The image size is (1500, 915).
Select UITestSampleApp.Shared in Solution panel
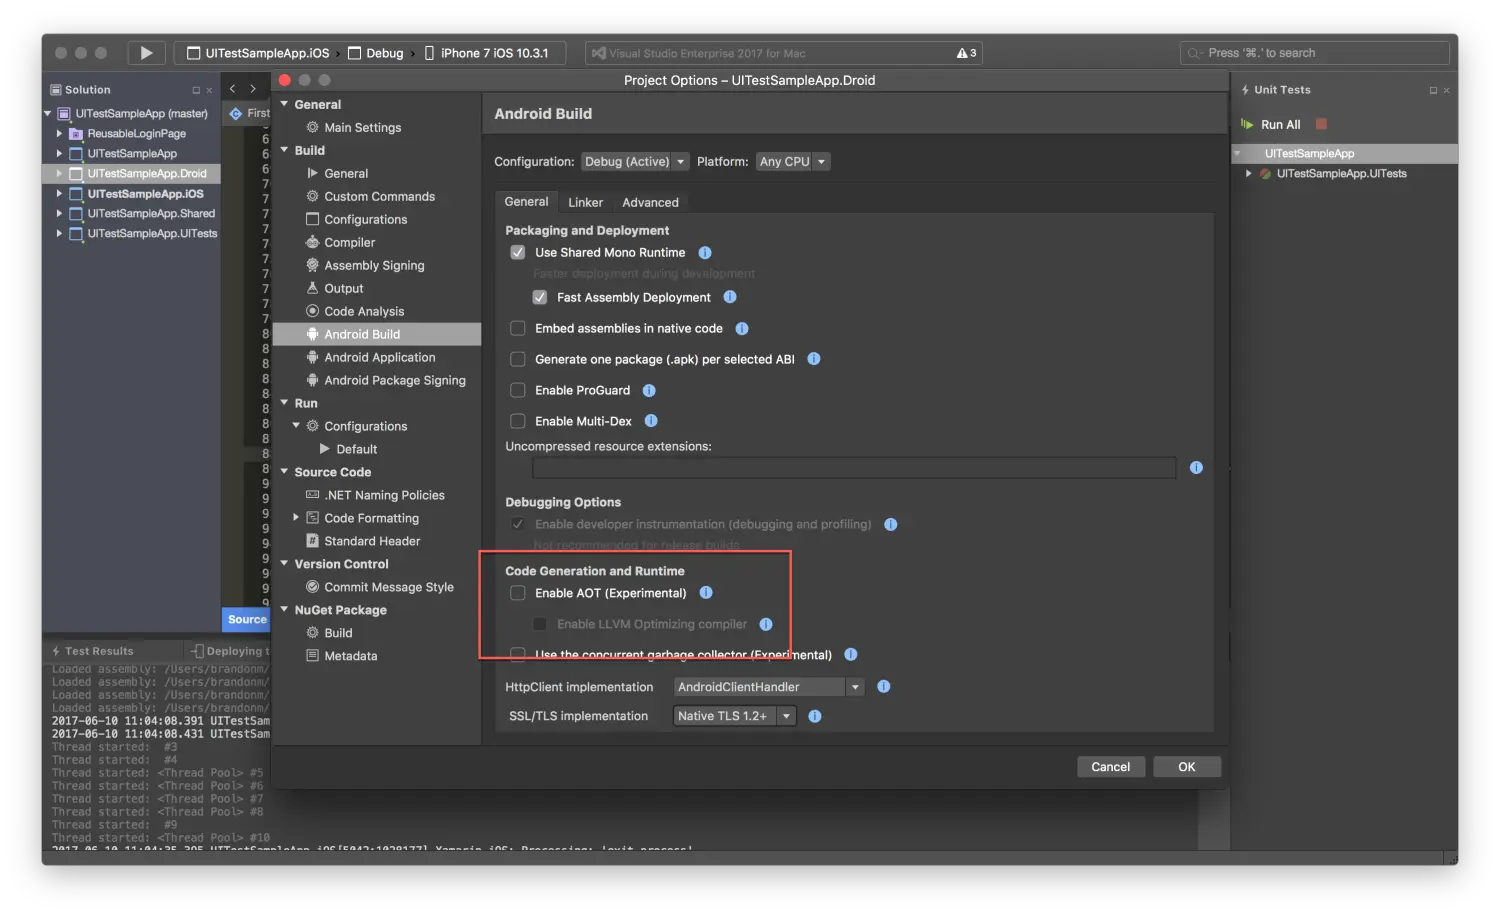pos(151,214)
